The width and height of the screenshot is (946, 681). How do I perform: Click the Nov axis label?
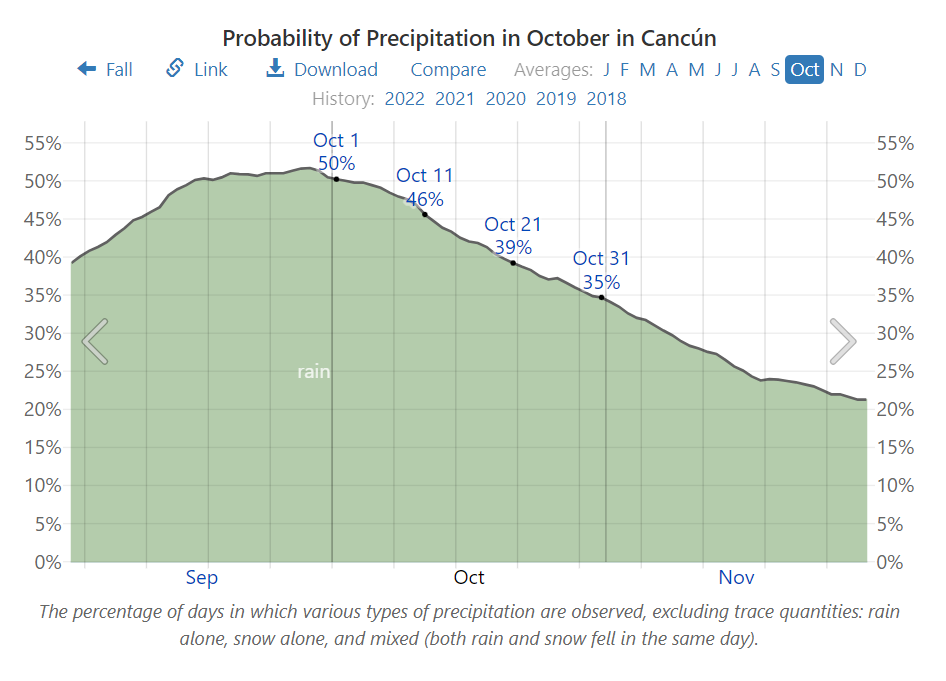pyautogui.click(x=736, y=577)
